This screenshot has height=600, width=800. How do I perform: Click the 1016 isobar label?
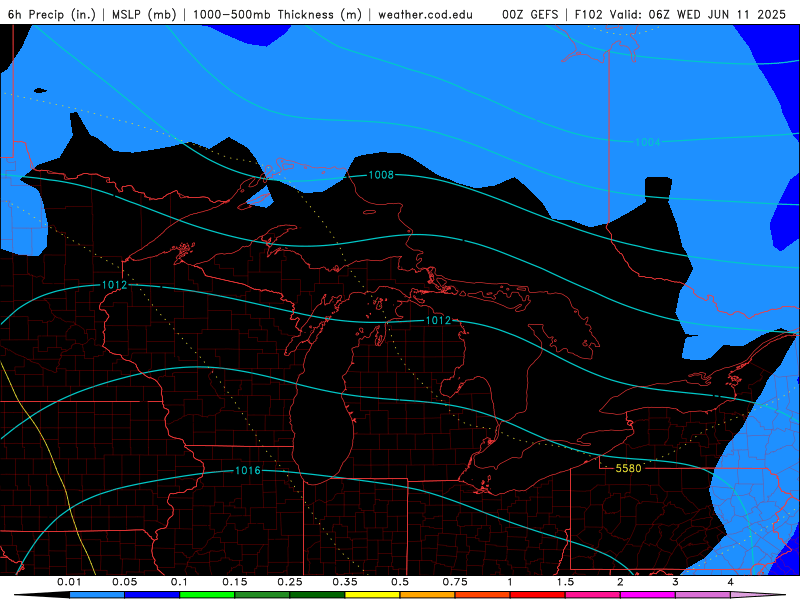pyautogui.click(x=247, y=470)
